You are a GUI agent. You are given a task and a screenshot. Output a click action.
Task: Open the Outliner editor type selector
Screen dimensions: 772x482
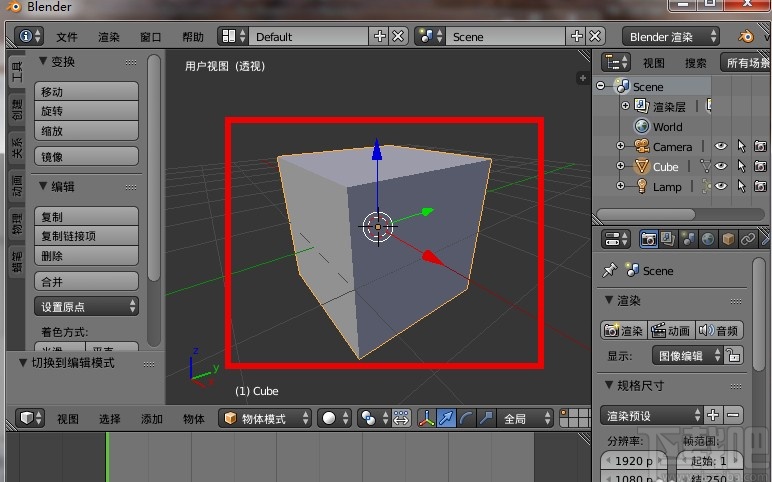(616, 63)
